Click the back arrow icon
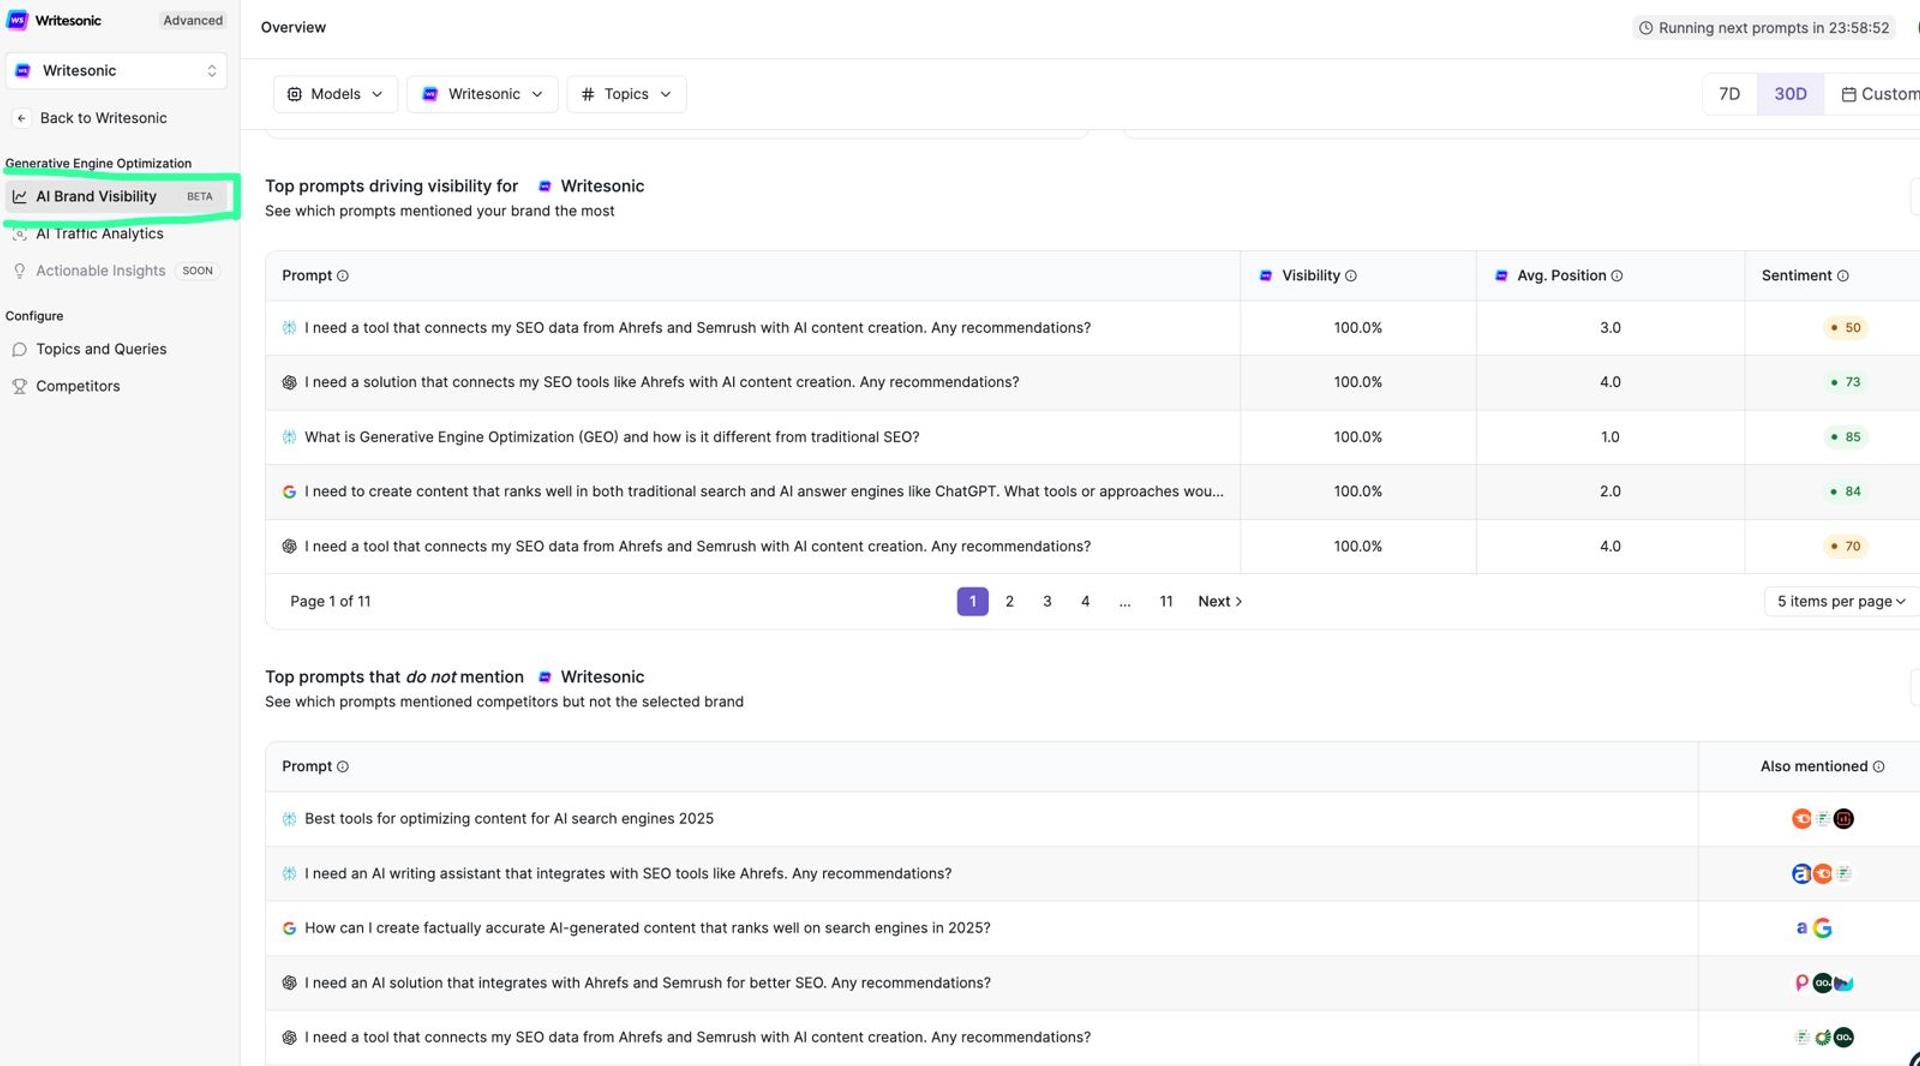Screen dimensions: 1920x1066 (21, 118)
